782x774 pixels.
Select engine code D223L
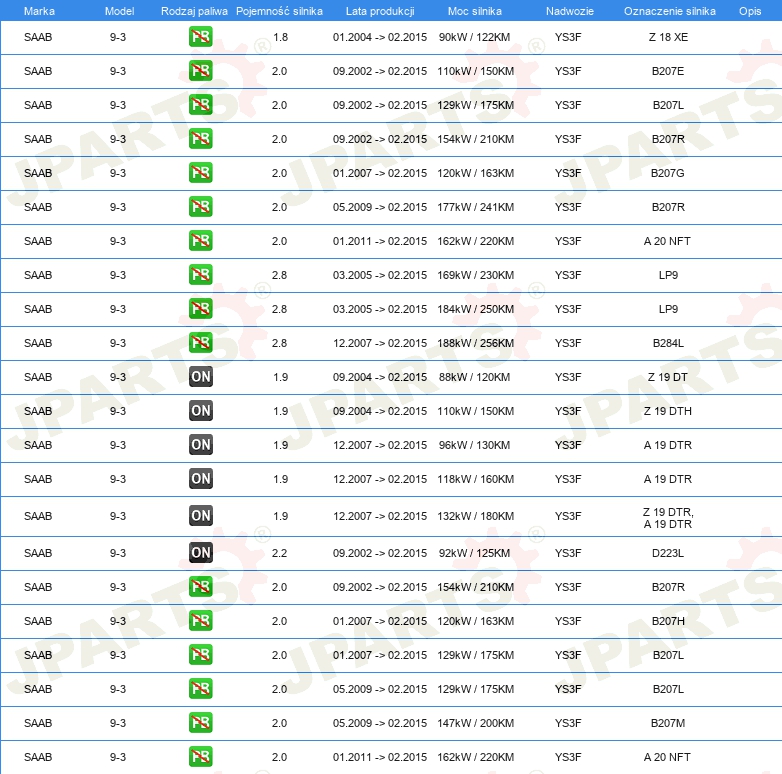point(668,553)
